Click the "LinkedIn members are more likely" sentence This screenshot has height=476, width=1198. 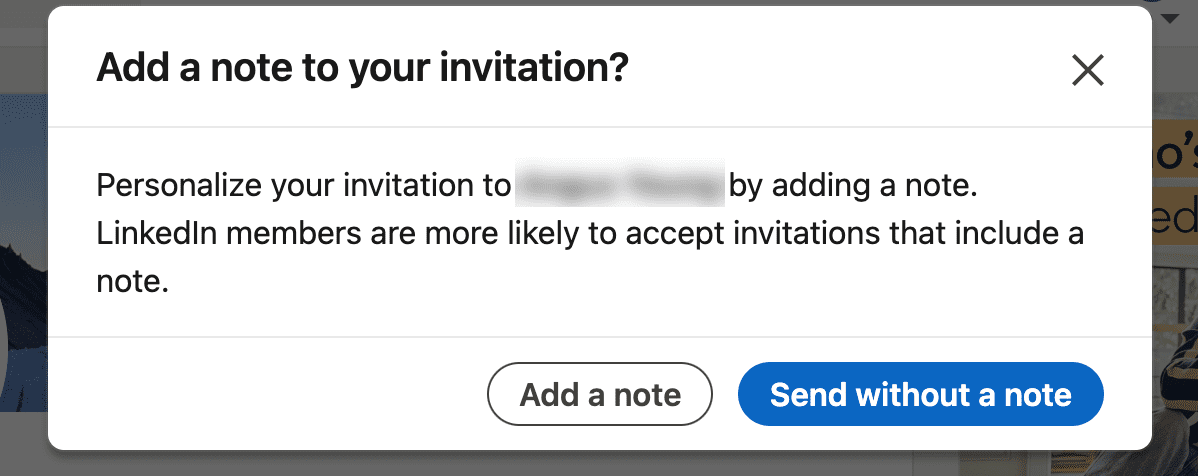[590, 235]
